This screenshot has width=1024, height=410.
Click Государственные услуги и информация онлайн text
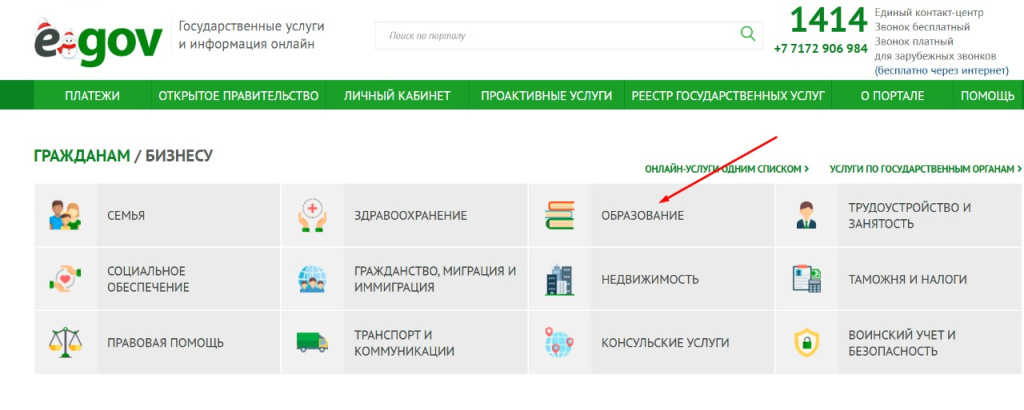[x=251, y=35]
